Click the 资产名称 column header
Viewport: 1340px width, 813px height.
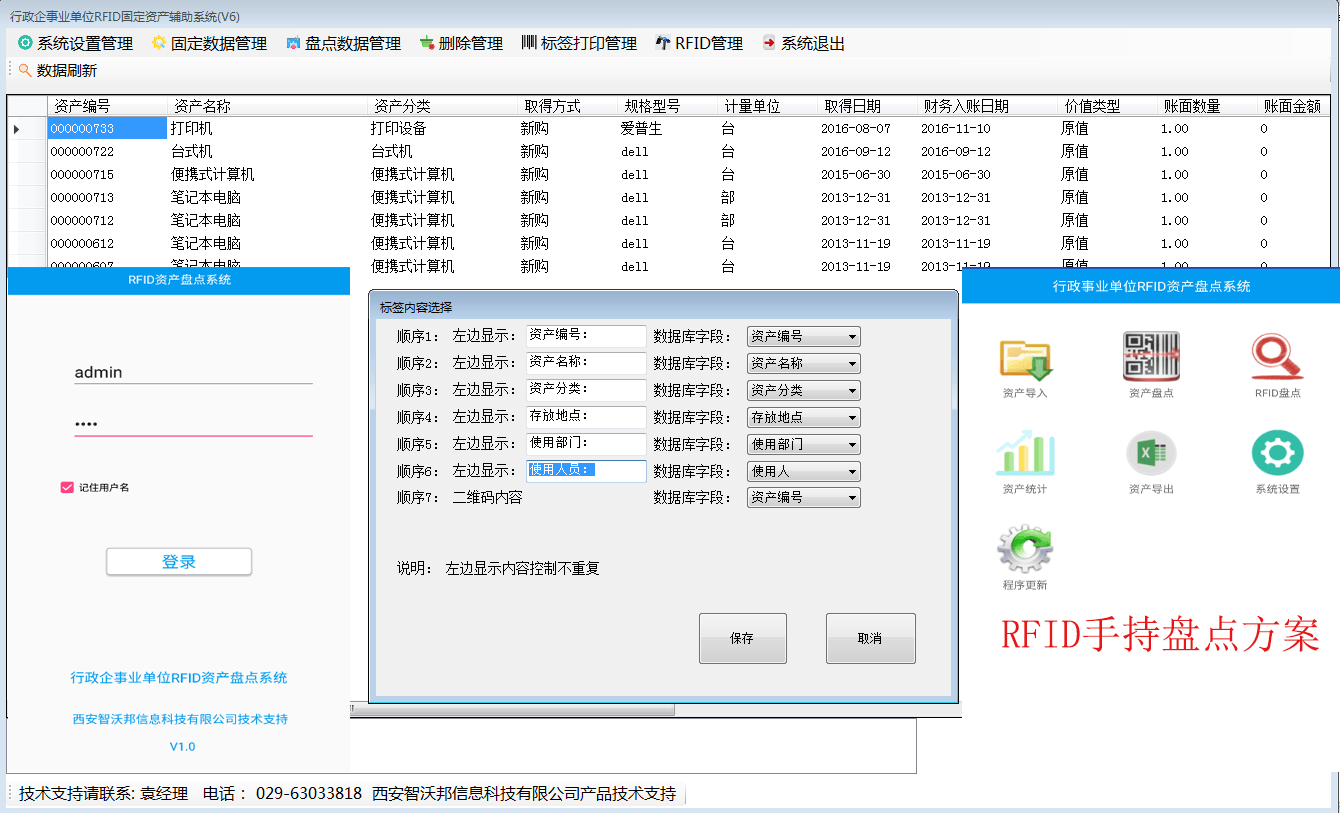tap(267, 106)
